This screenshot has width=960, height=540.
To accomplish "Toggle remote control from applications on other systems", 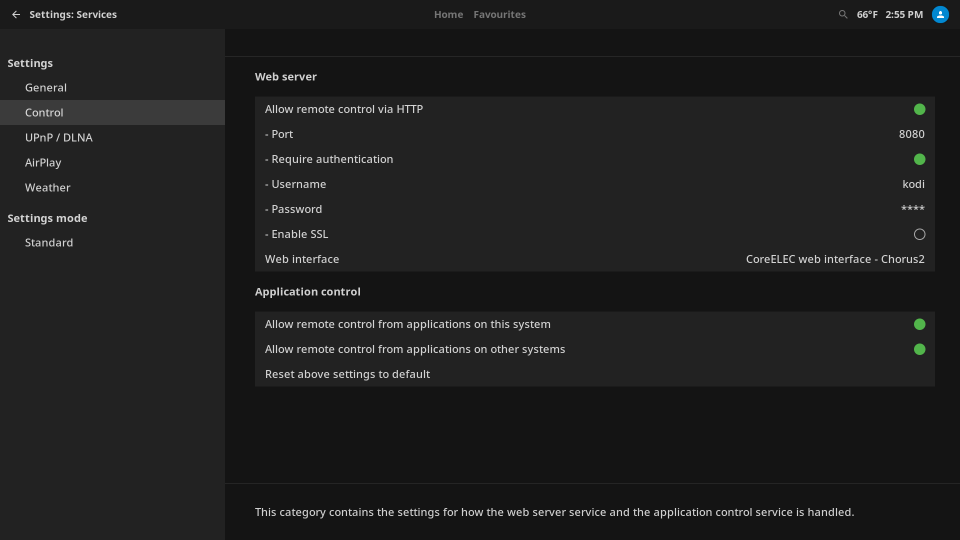I will (919, 349).
